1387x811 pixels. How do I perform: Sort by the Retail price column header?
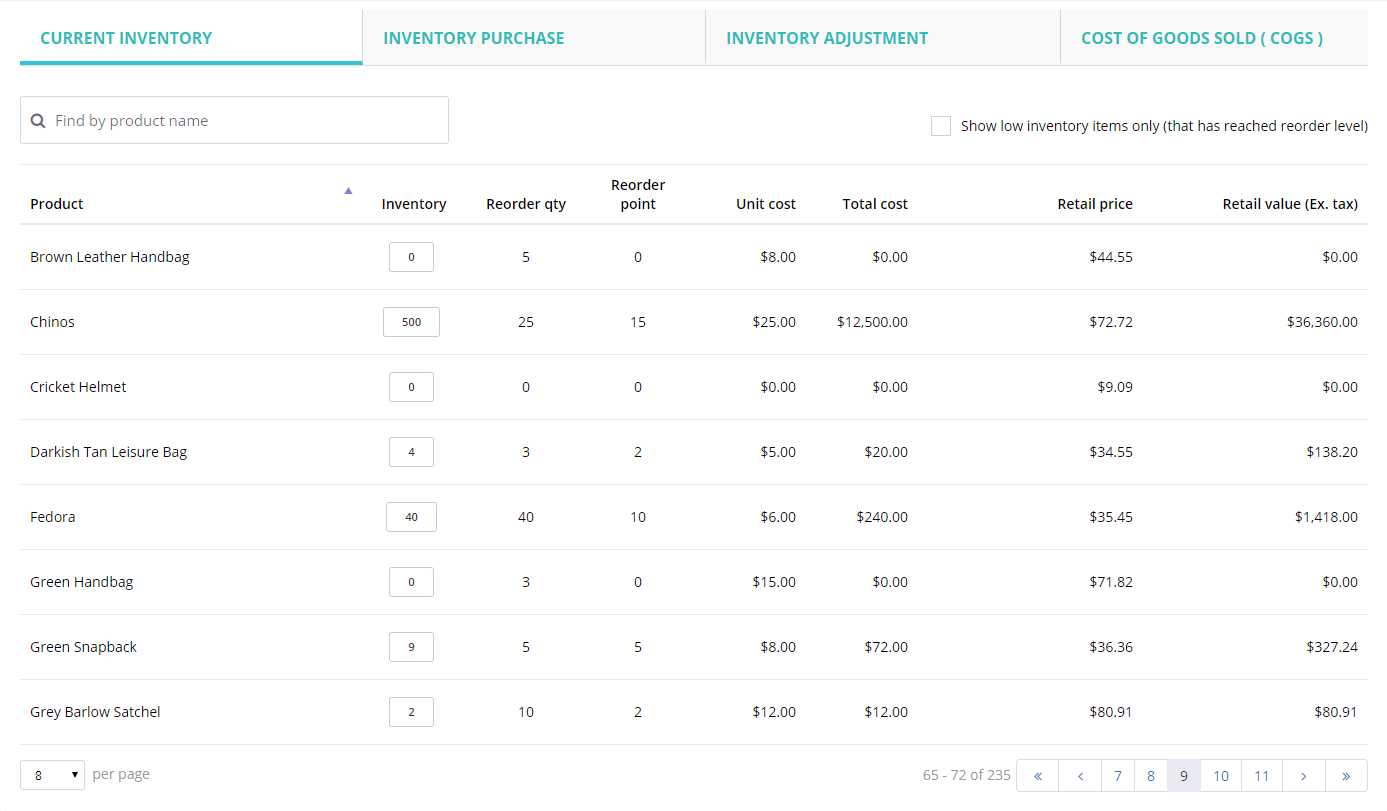tap(1094, 204)
